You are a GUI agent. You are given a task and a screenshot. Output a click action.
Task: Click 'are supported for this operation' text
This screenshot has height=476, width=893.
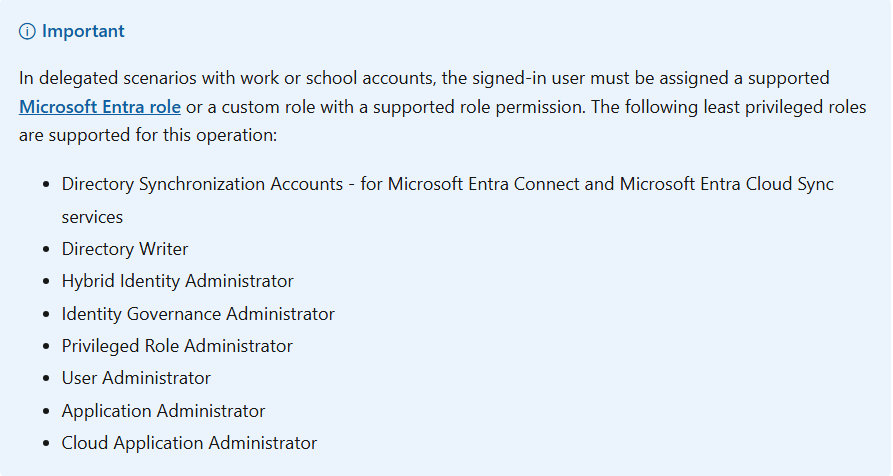148,135
